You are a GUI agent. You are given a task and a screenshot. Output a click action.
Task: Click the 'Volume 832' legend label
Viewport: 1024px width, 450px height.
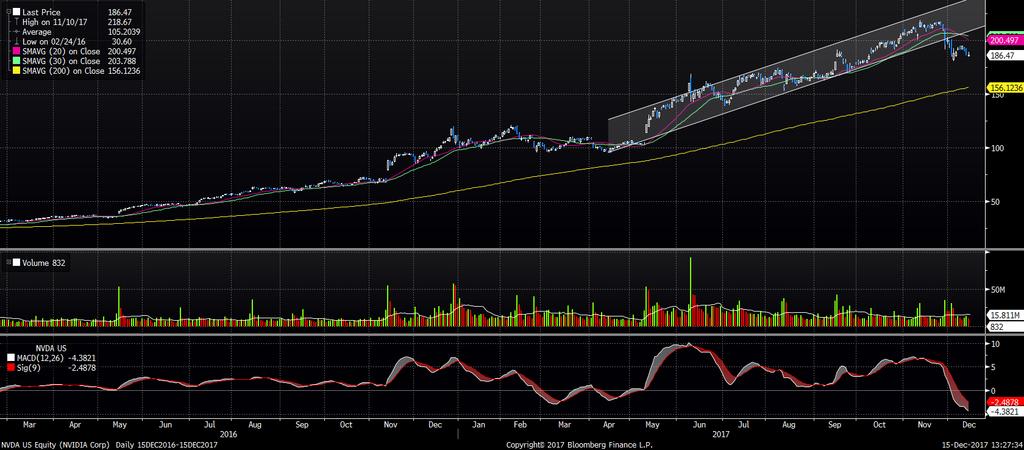[x=44, y=263]
